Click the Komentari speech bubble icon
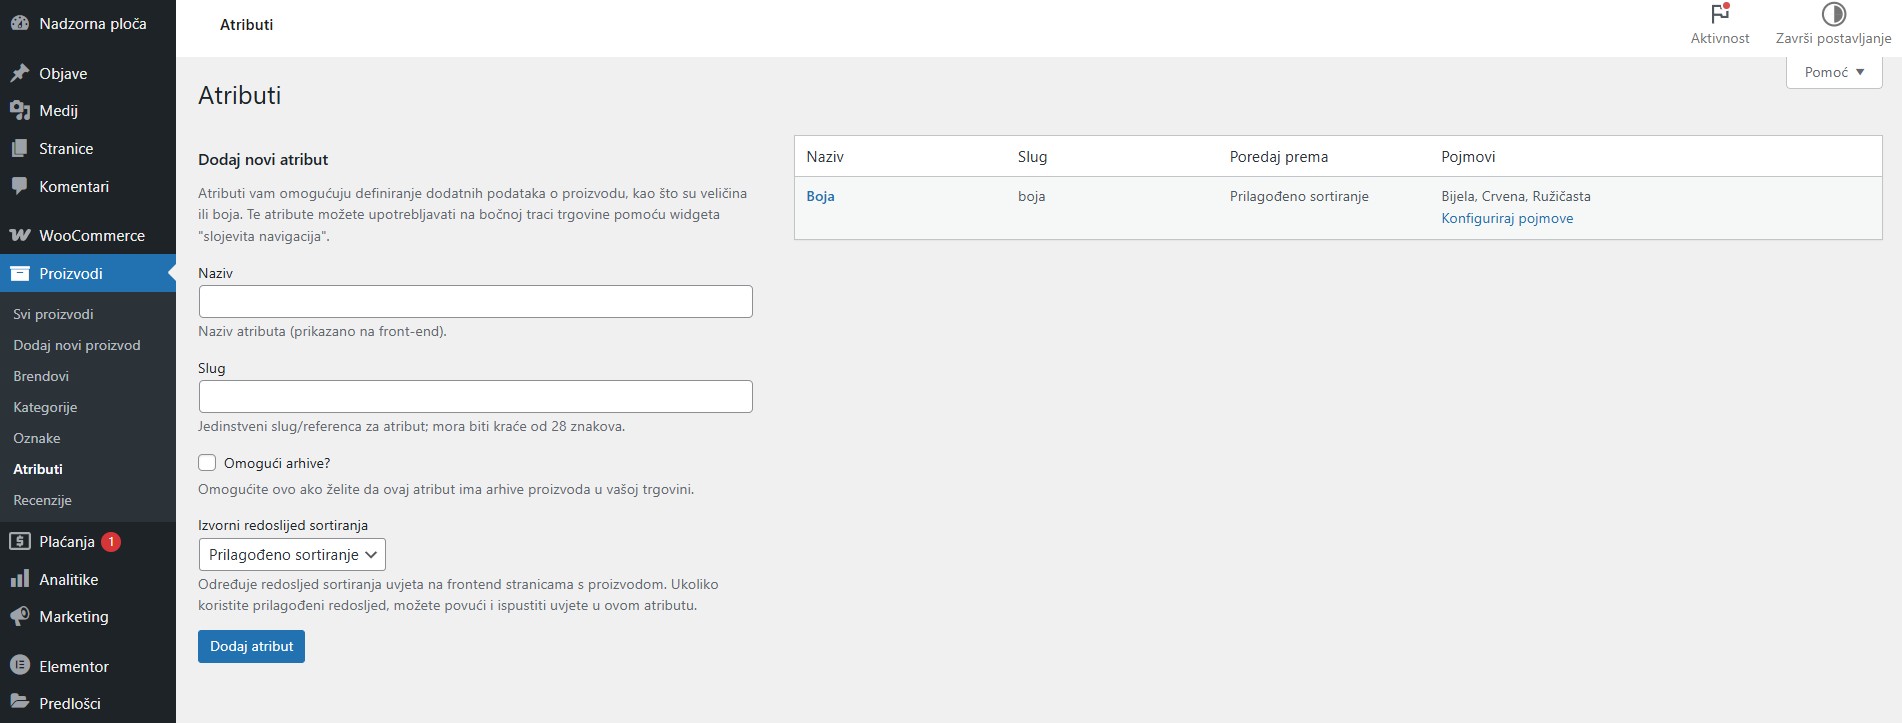This screenshot has width=1902, height=723. (x=19, y=186)
